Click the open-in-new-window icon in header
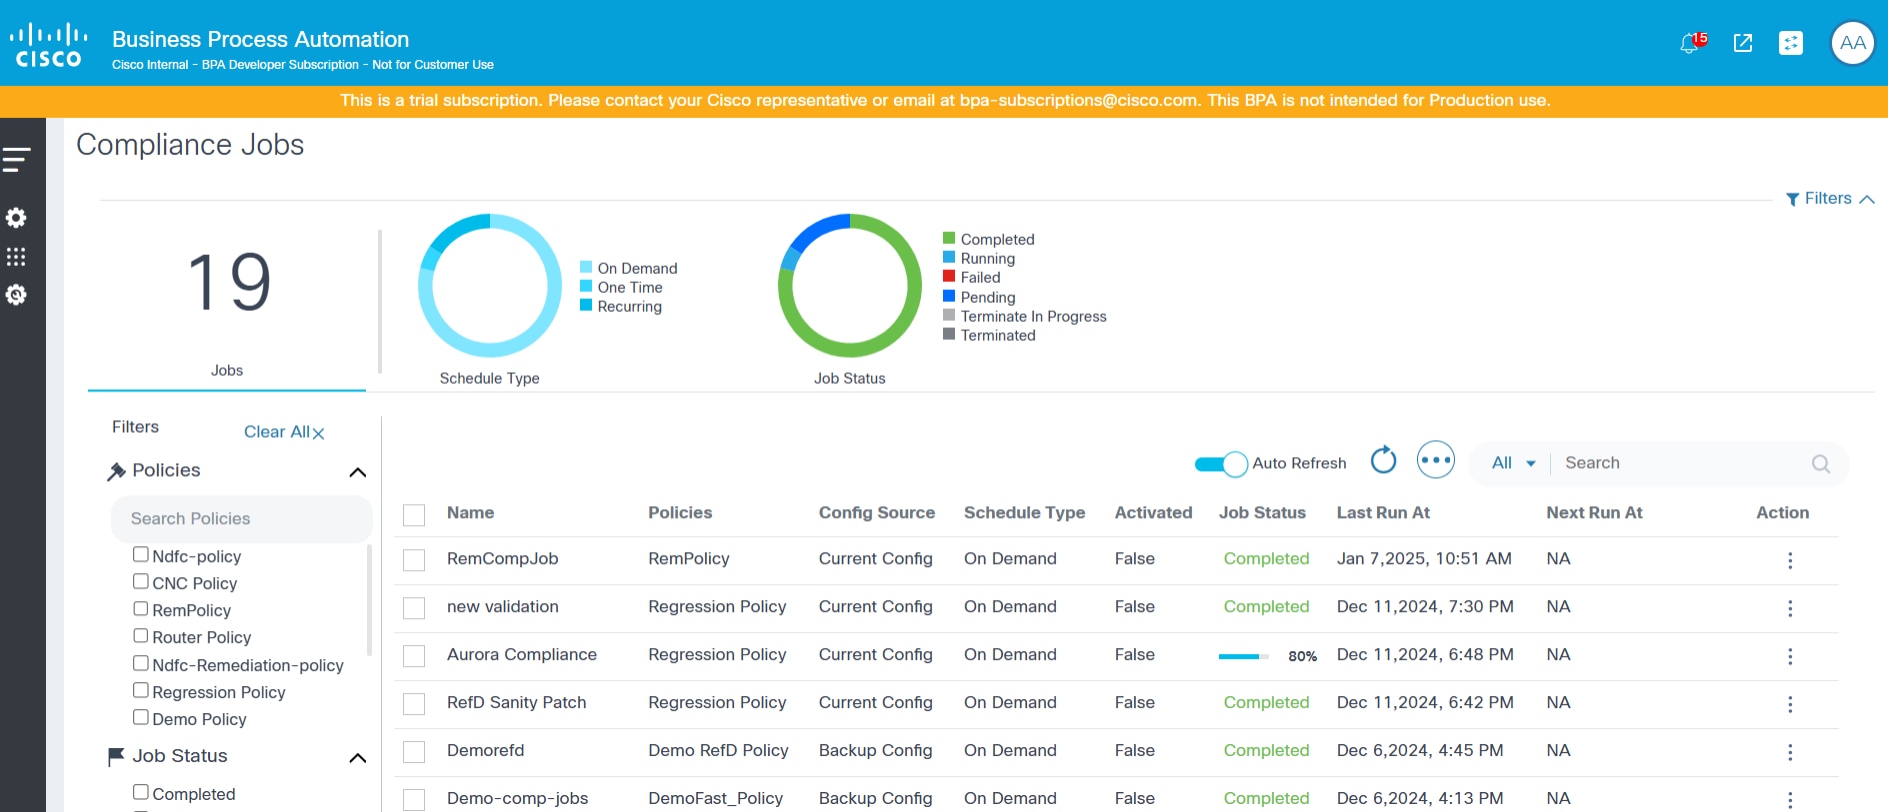The width and height of the screenshot is (1888, 812). coord(1743,43)
